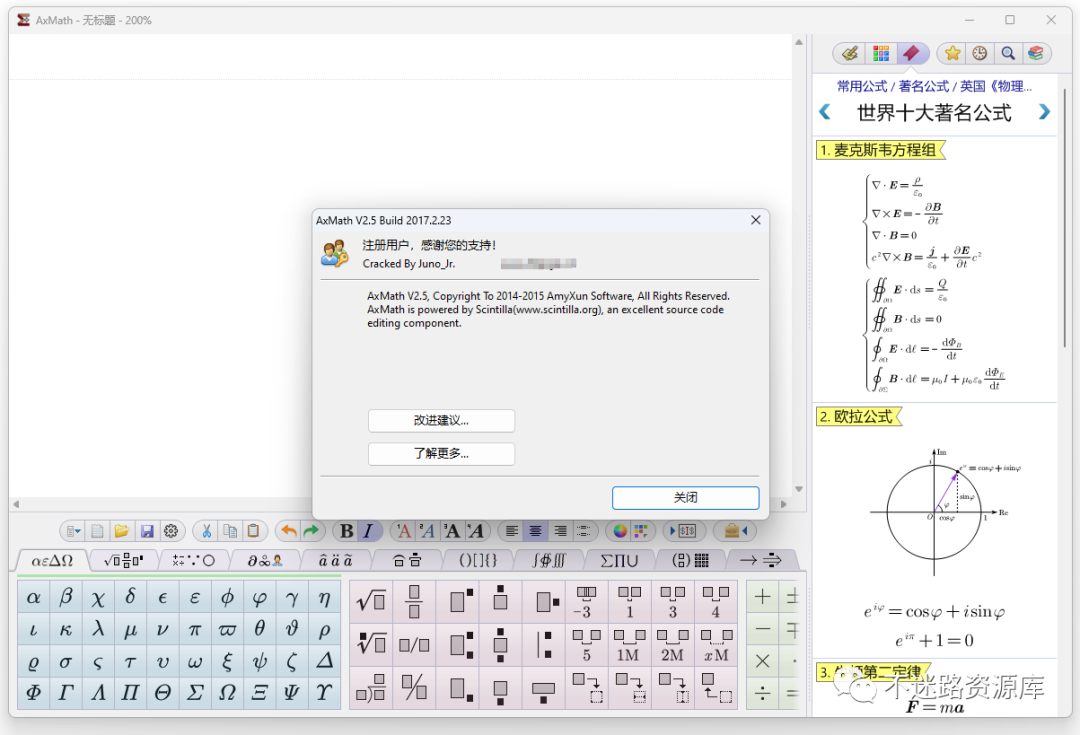This screenshot has height=735, width=1080.
Task: Select center alignment
Action: pos(535,530)
